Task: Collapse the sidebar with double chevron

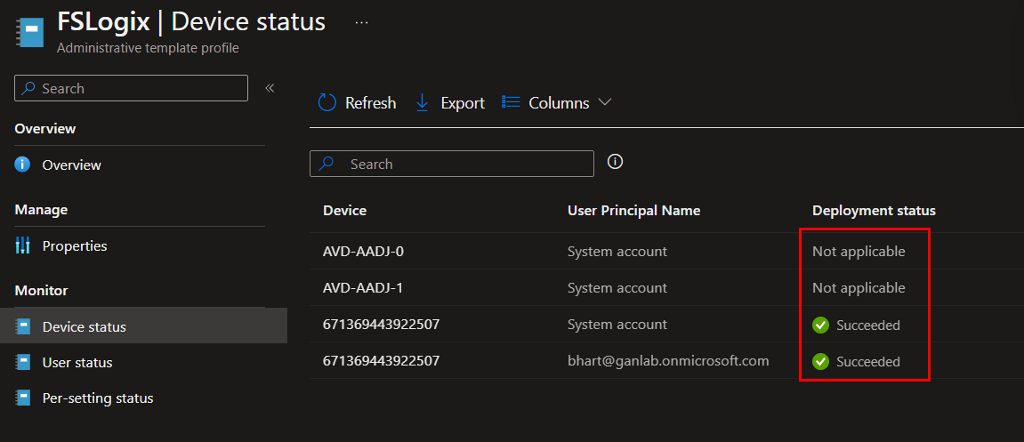Action: [x=269, y=88]
